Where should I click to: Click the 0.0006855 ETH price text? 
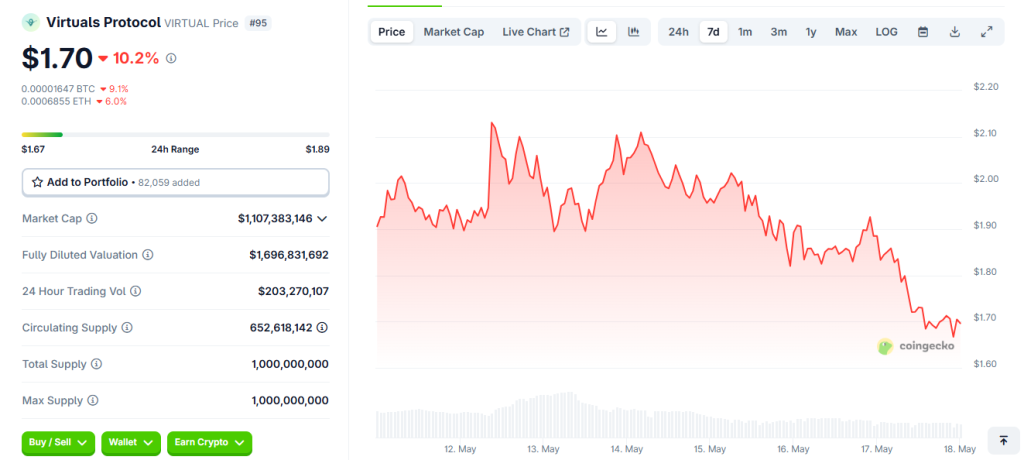tap(56, 101)
